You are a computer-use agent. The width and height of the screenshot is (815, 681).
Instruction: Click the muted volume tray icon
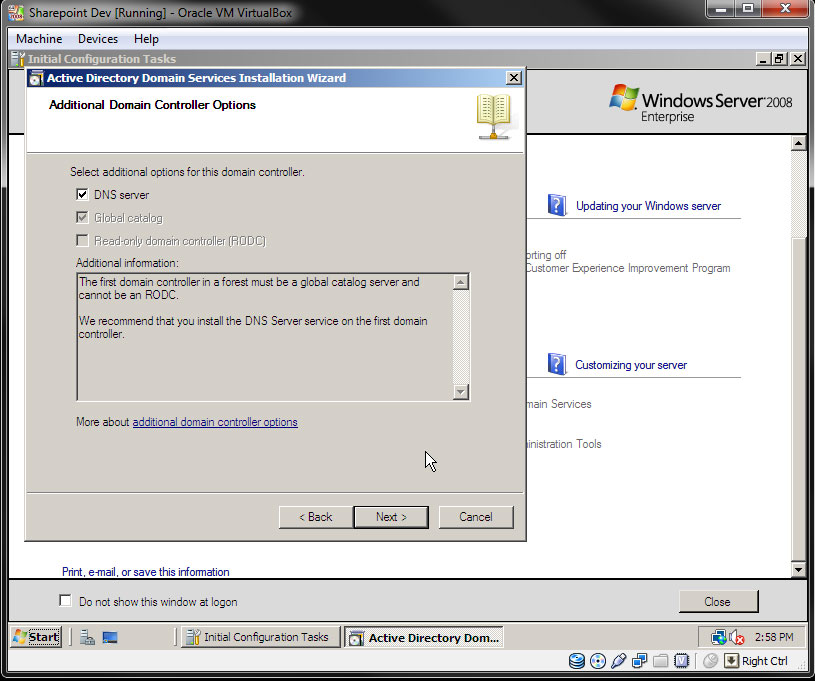point(737,637)
